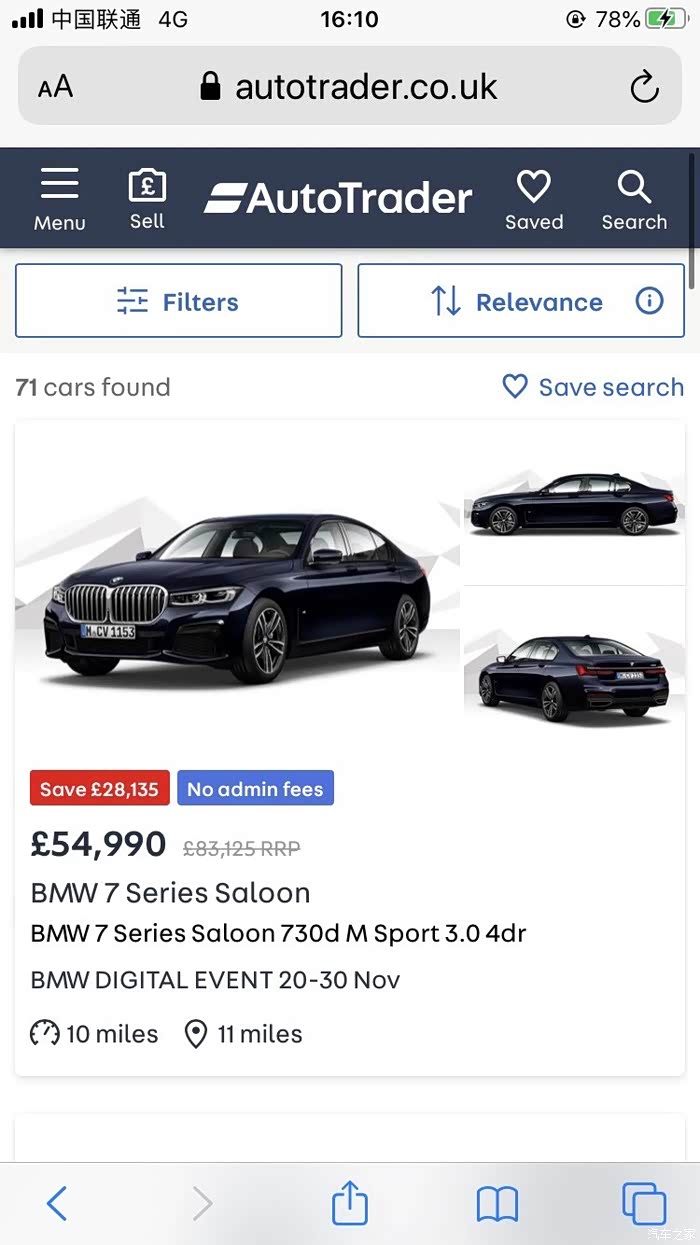Click the AutoTrader logo
The width and height of the screenshot is (700, 1245).
coord(338,198)
